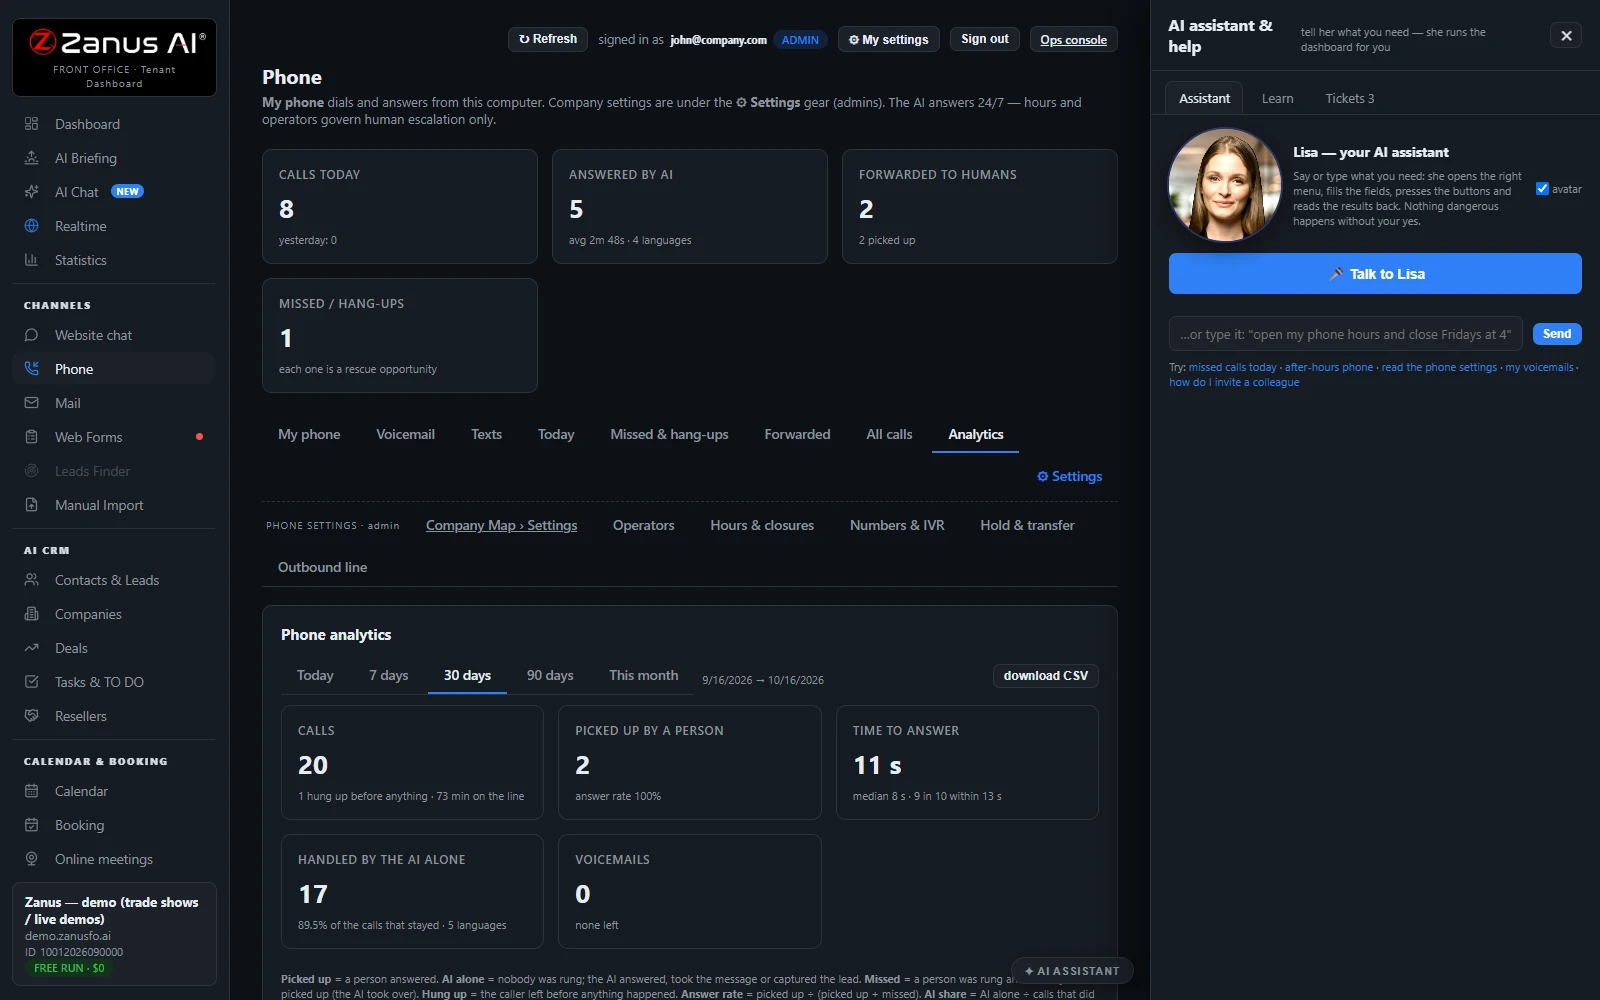Image resolution: width=1600 pixels, height=1000 pixels.
Task: Click the download CSV button
Action: 1046,676
